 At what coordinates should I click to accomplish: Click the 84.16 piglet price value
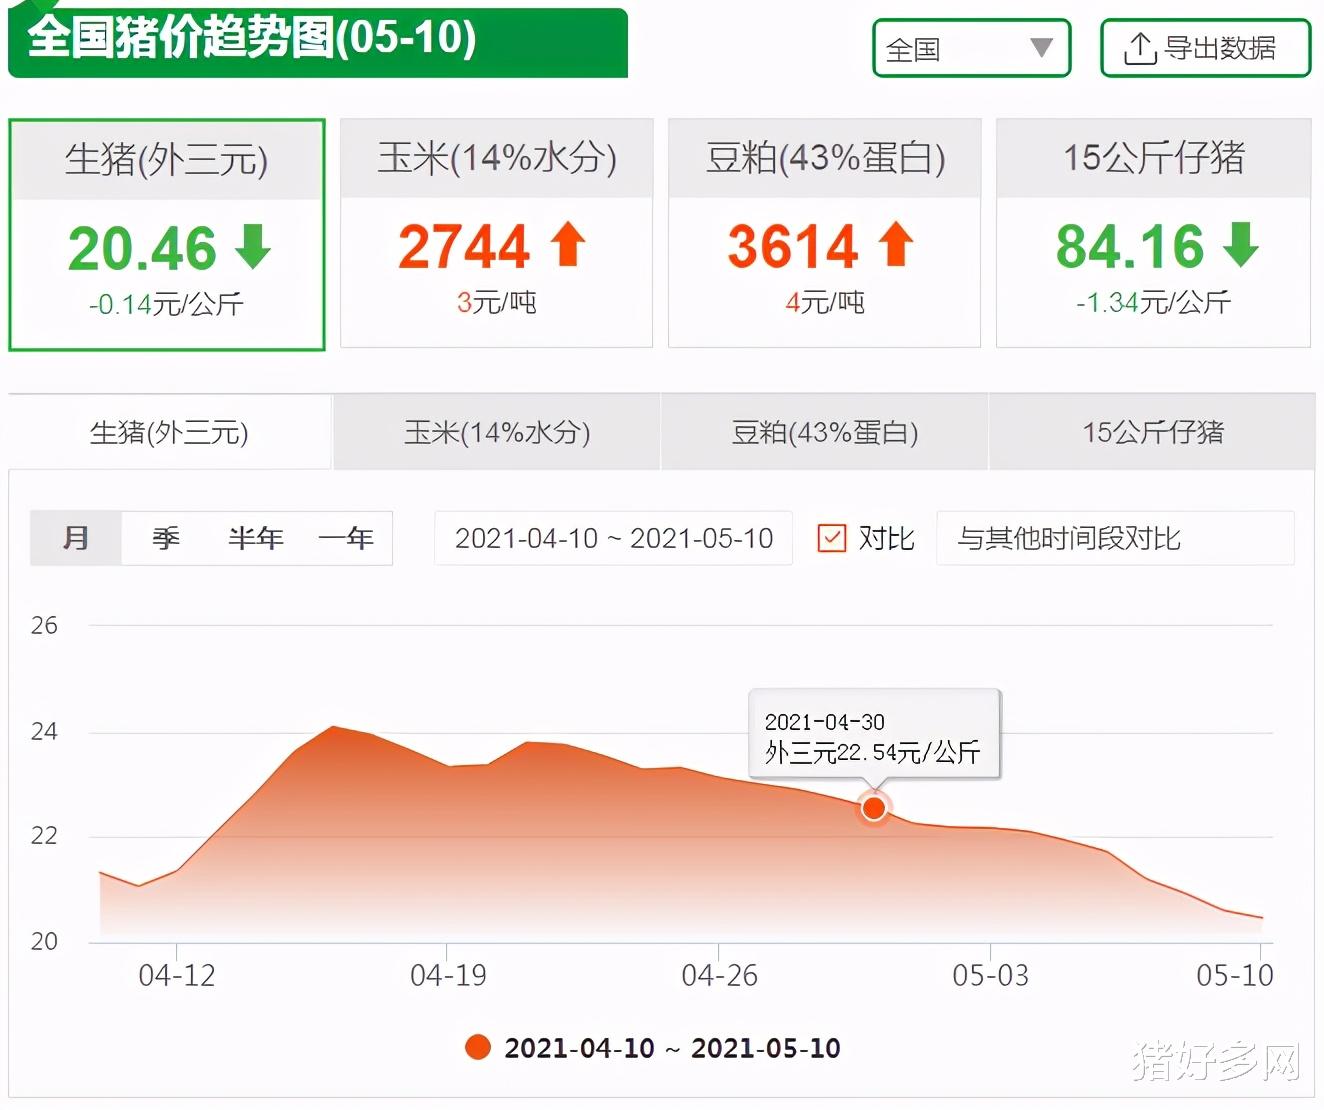tap(1130, 246)
